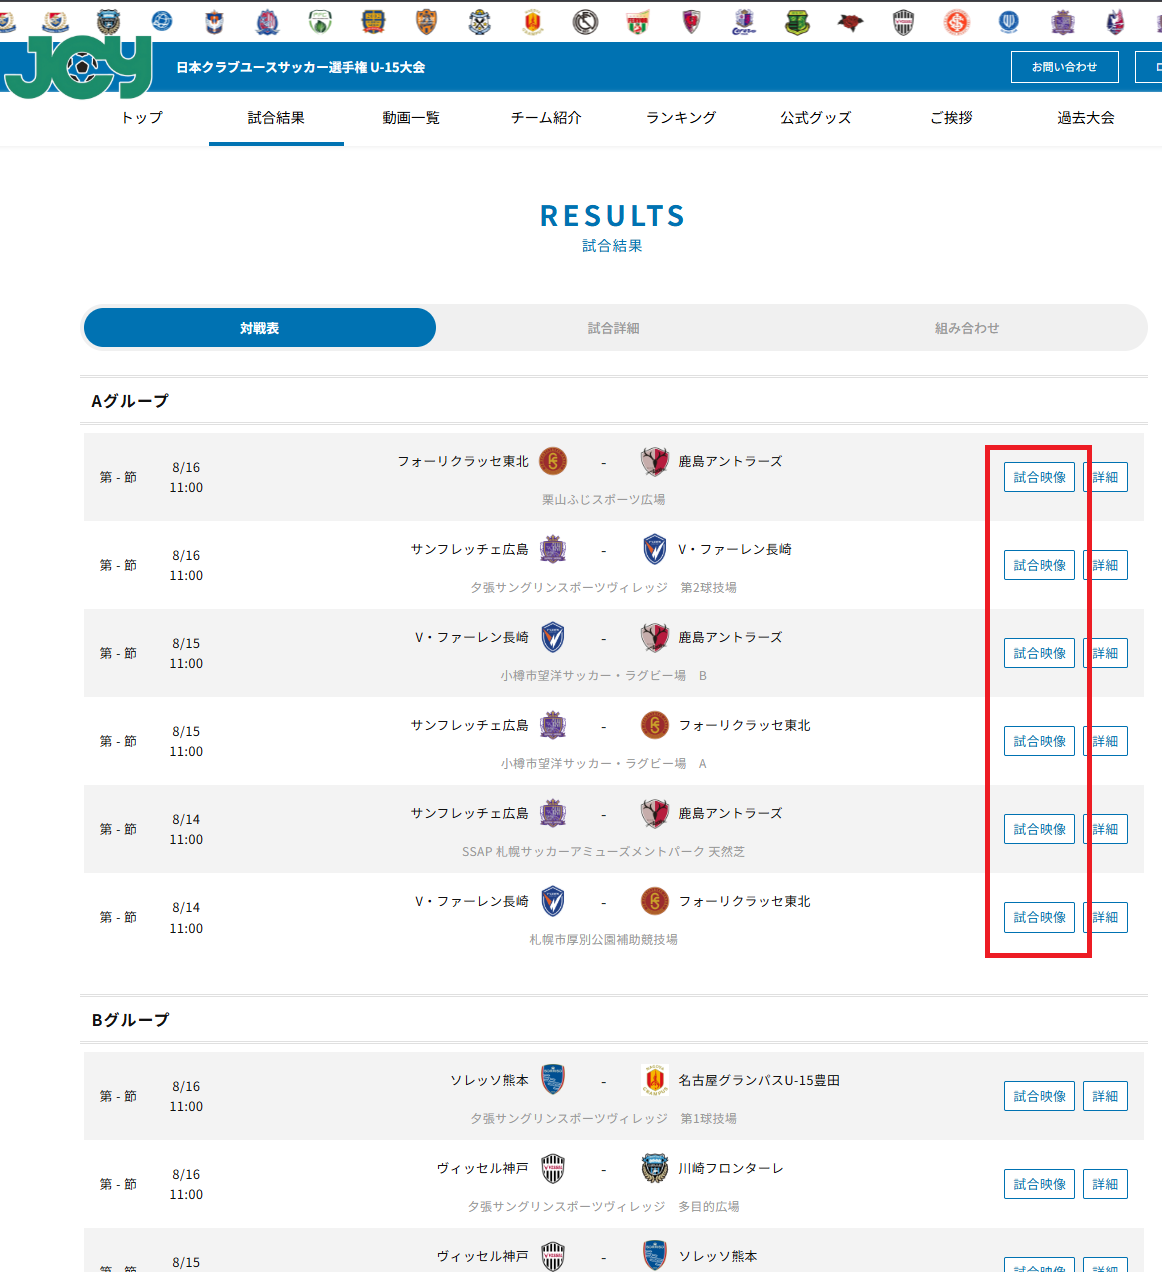The image size is (1162, 1272).
Task: Open 試合映像 for フォーリクラッセ東北 vs 鹿島アントラーズ
Action: tap(1039, 477)
